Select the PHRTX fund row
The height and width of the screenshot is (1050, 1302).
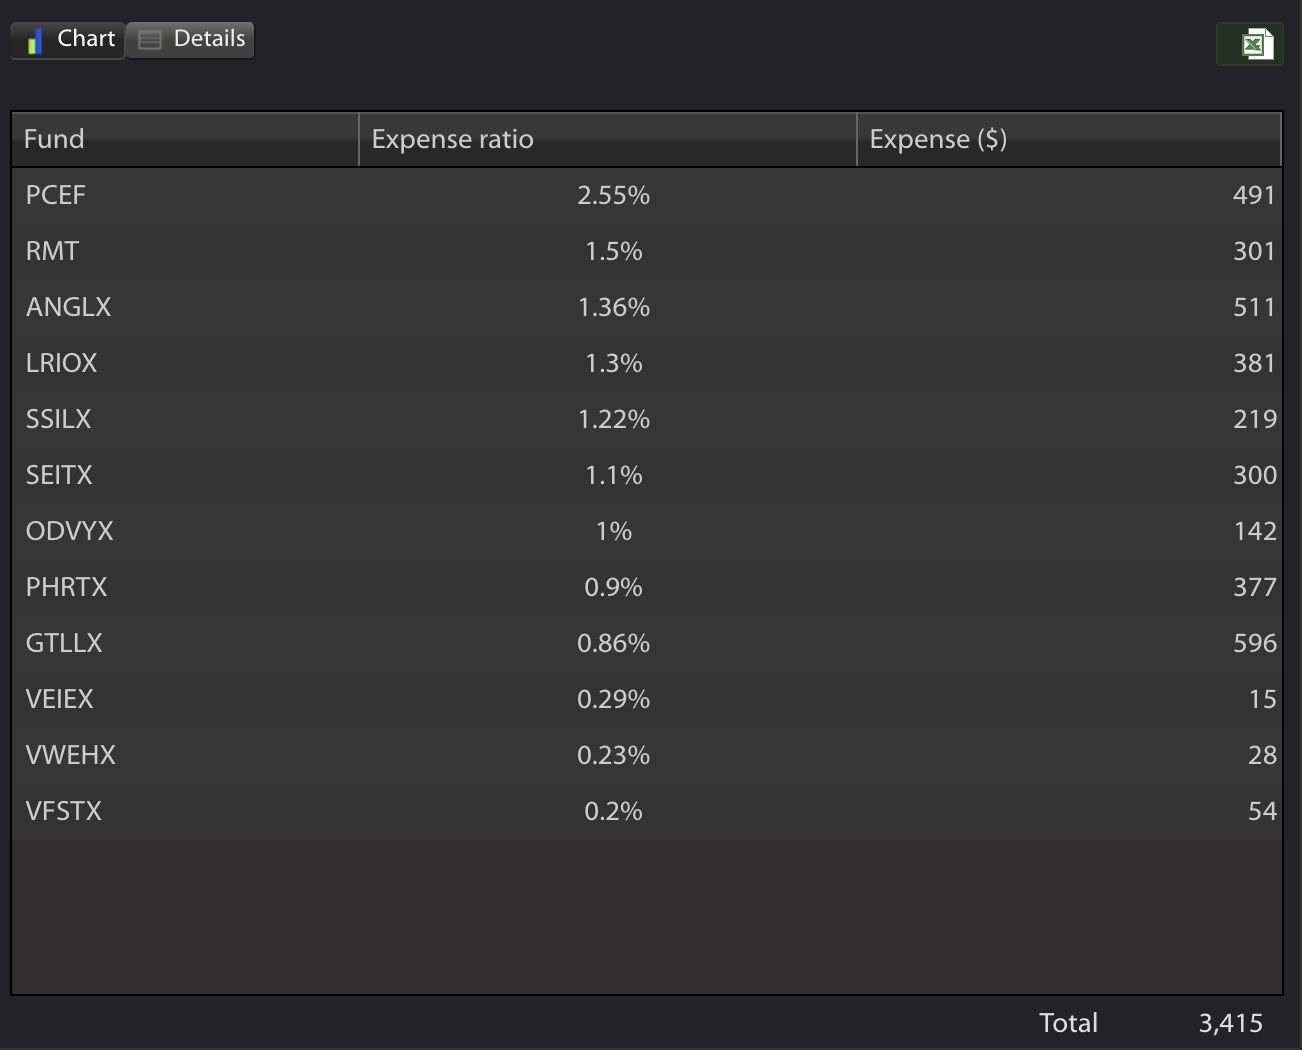[x=647, y=587]
